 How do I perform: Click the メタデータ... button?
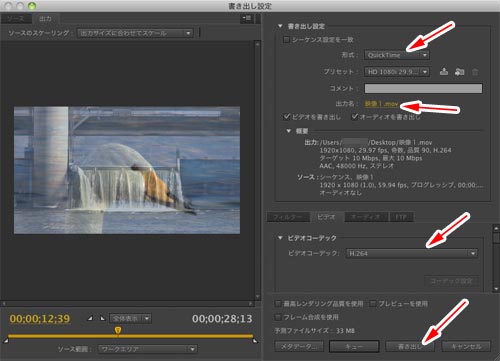pos(299,346)
